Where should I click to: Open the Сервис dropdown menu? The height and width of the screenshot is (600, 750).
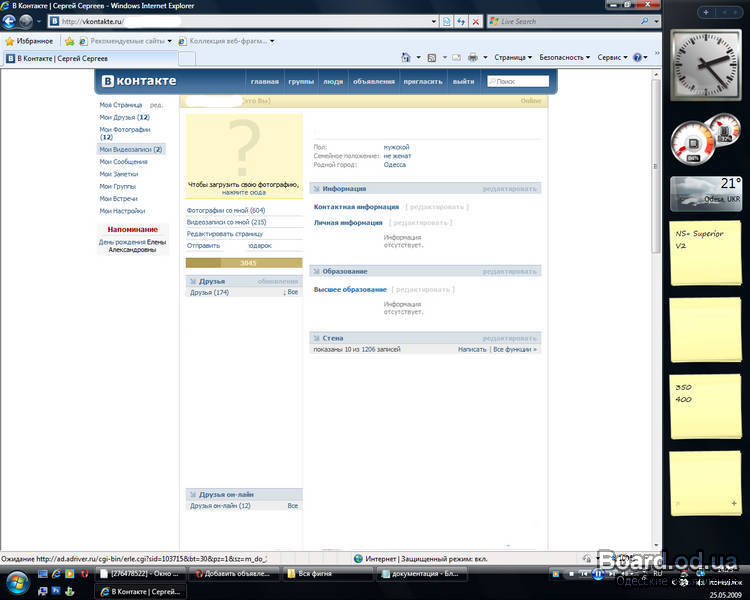coord(612,58)
